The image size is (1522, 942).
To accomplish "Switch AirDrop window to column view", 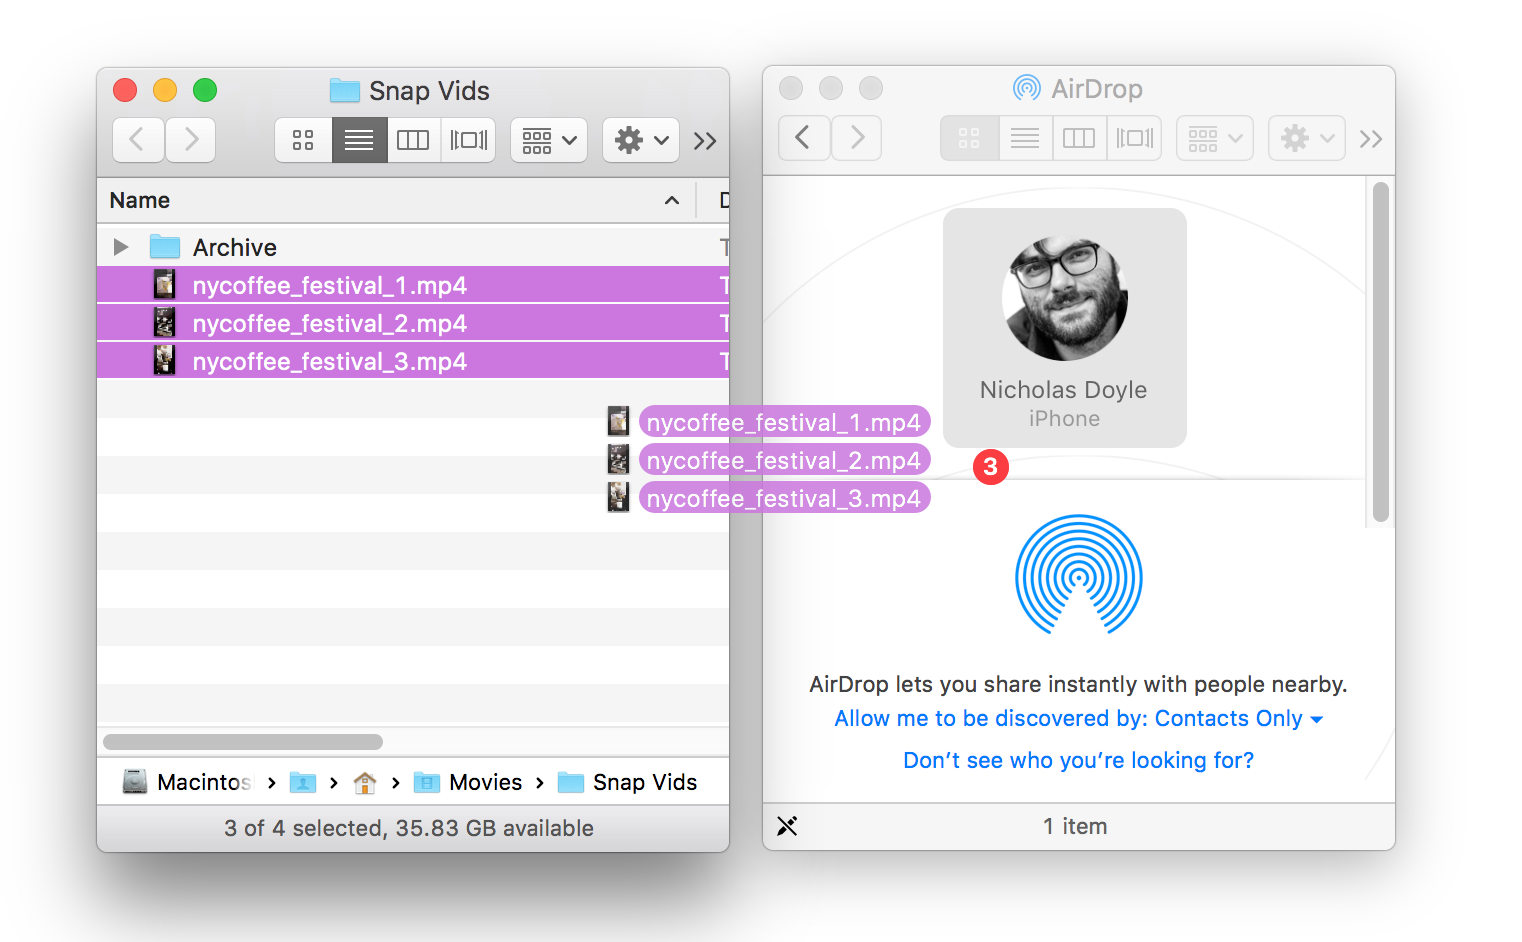I will (x=1079, y=138).
